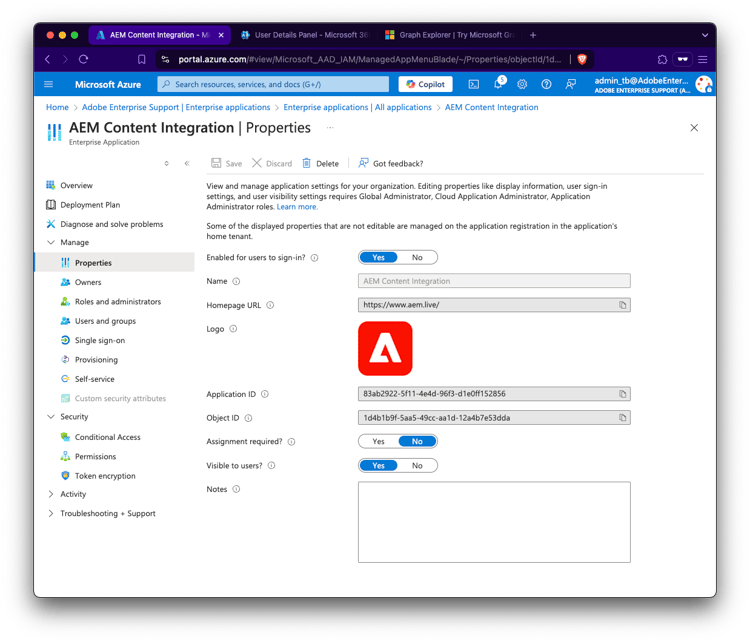
Task: Open Roles and administrators
Action: click(x=118, y=301)
